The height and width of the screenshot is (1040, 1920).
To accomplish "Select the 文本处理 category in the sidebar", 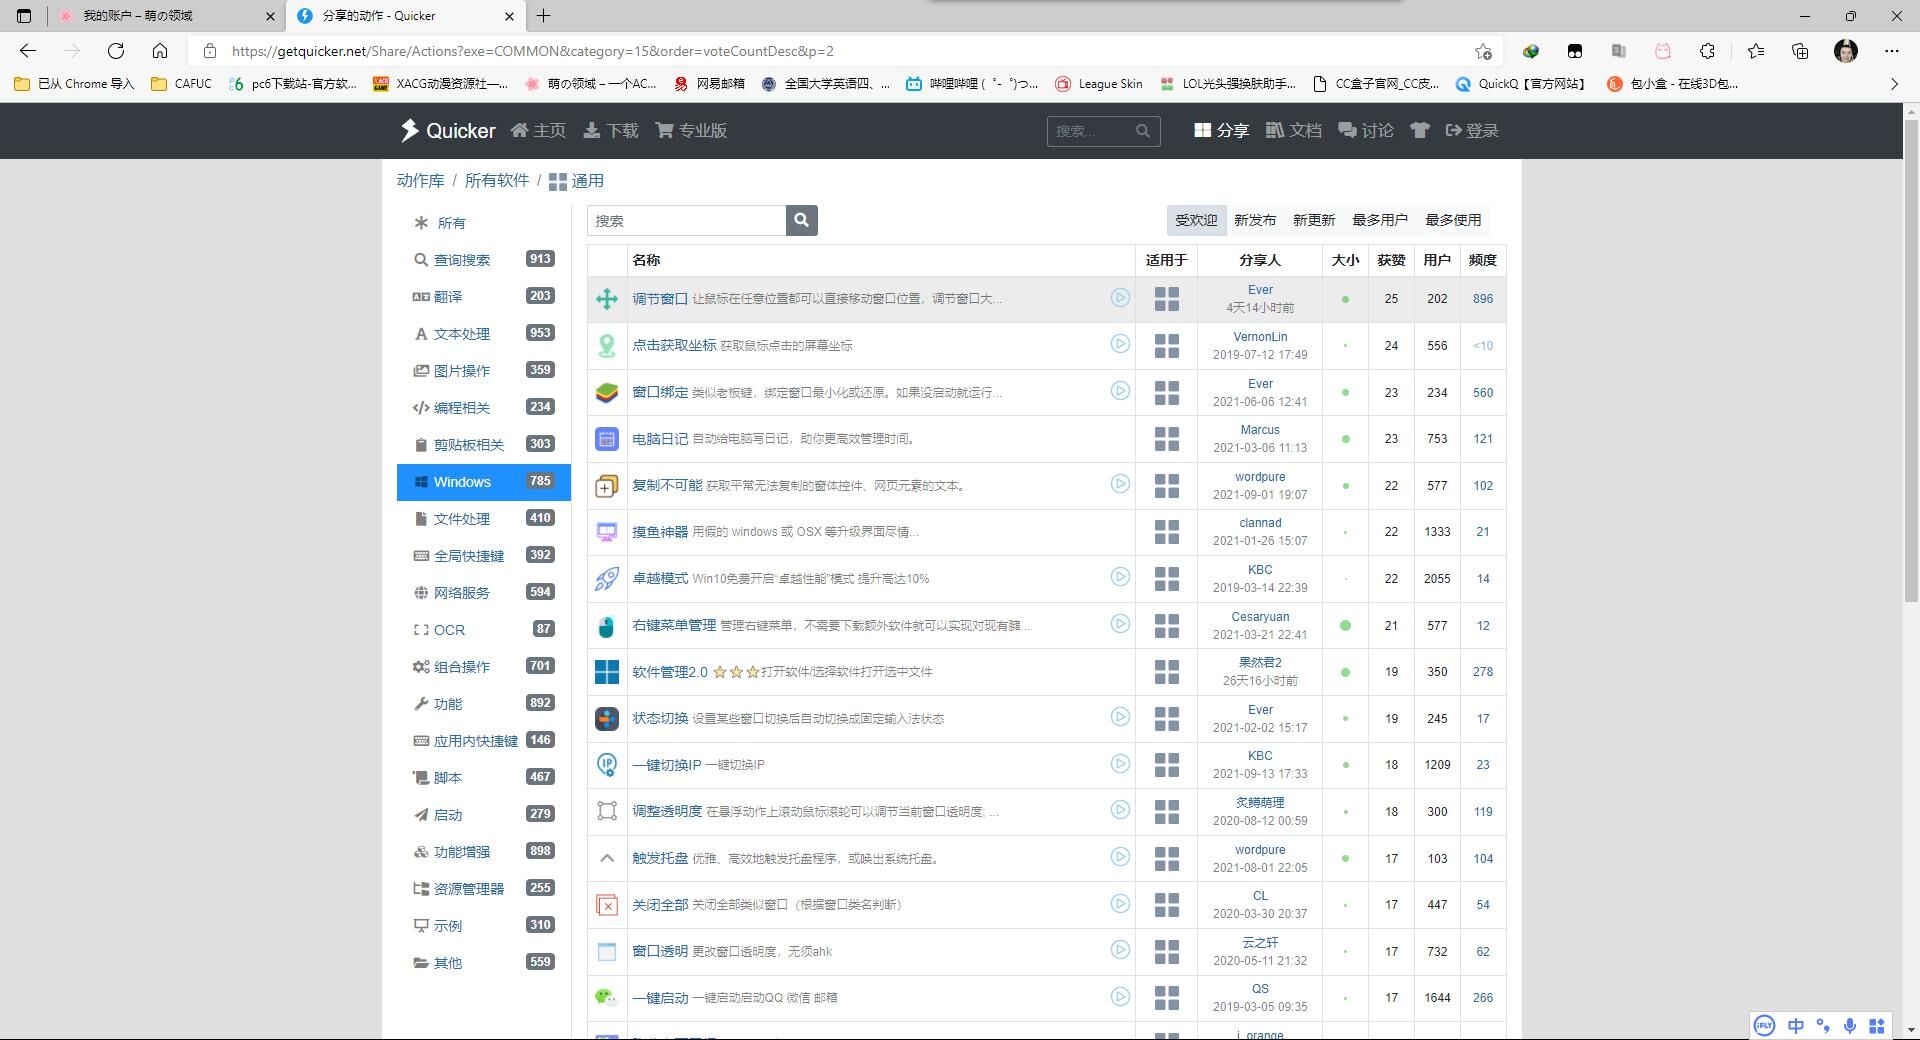I will tap(461, 334).
